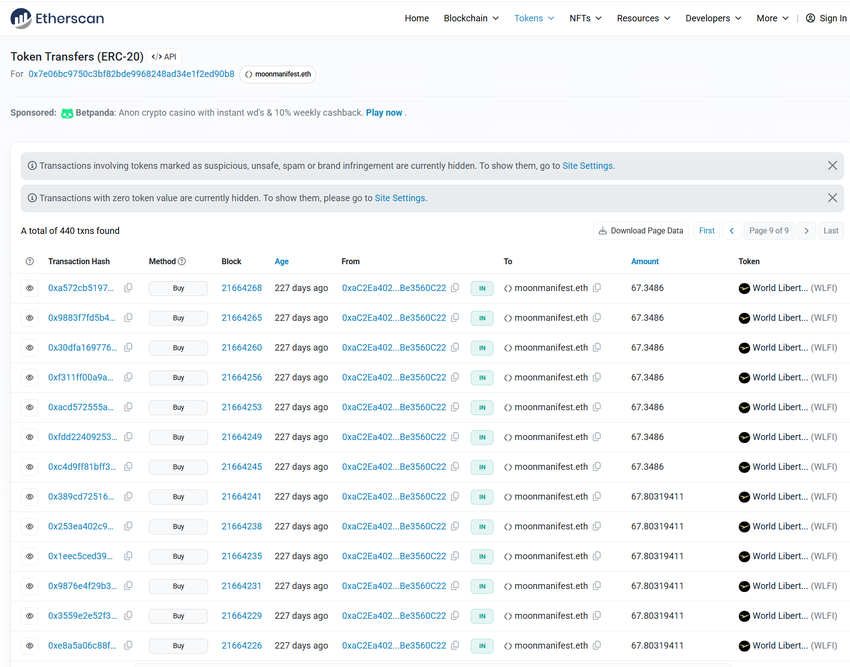Go to previous page arrow
The image size is (850, 667).
732,231
